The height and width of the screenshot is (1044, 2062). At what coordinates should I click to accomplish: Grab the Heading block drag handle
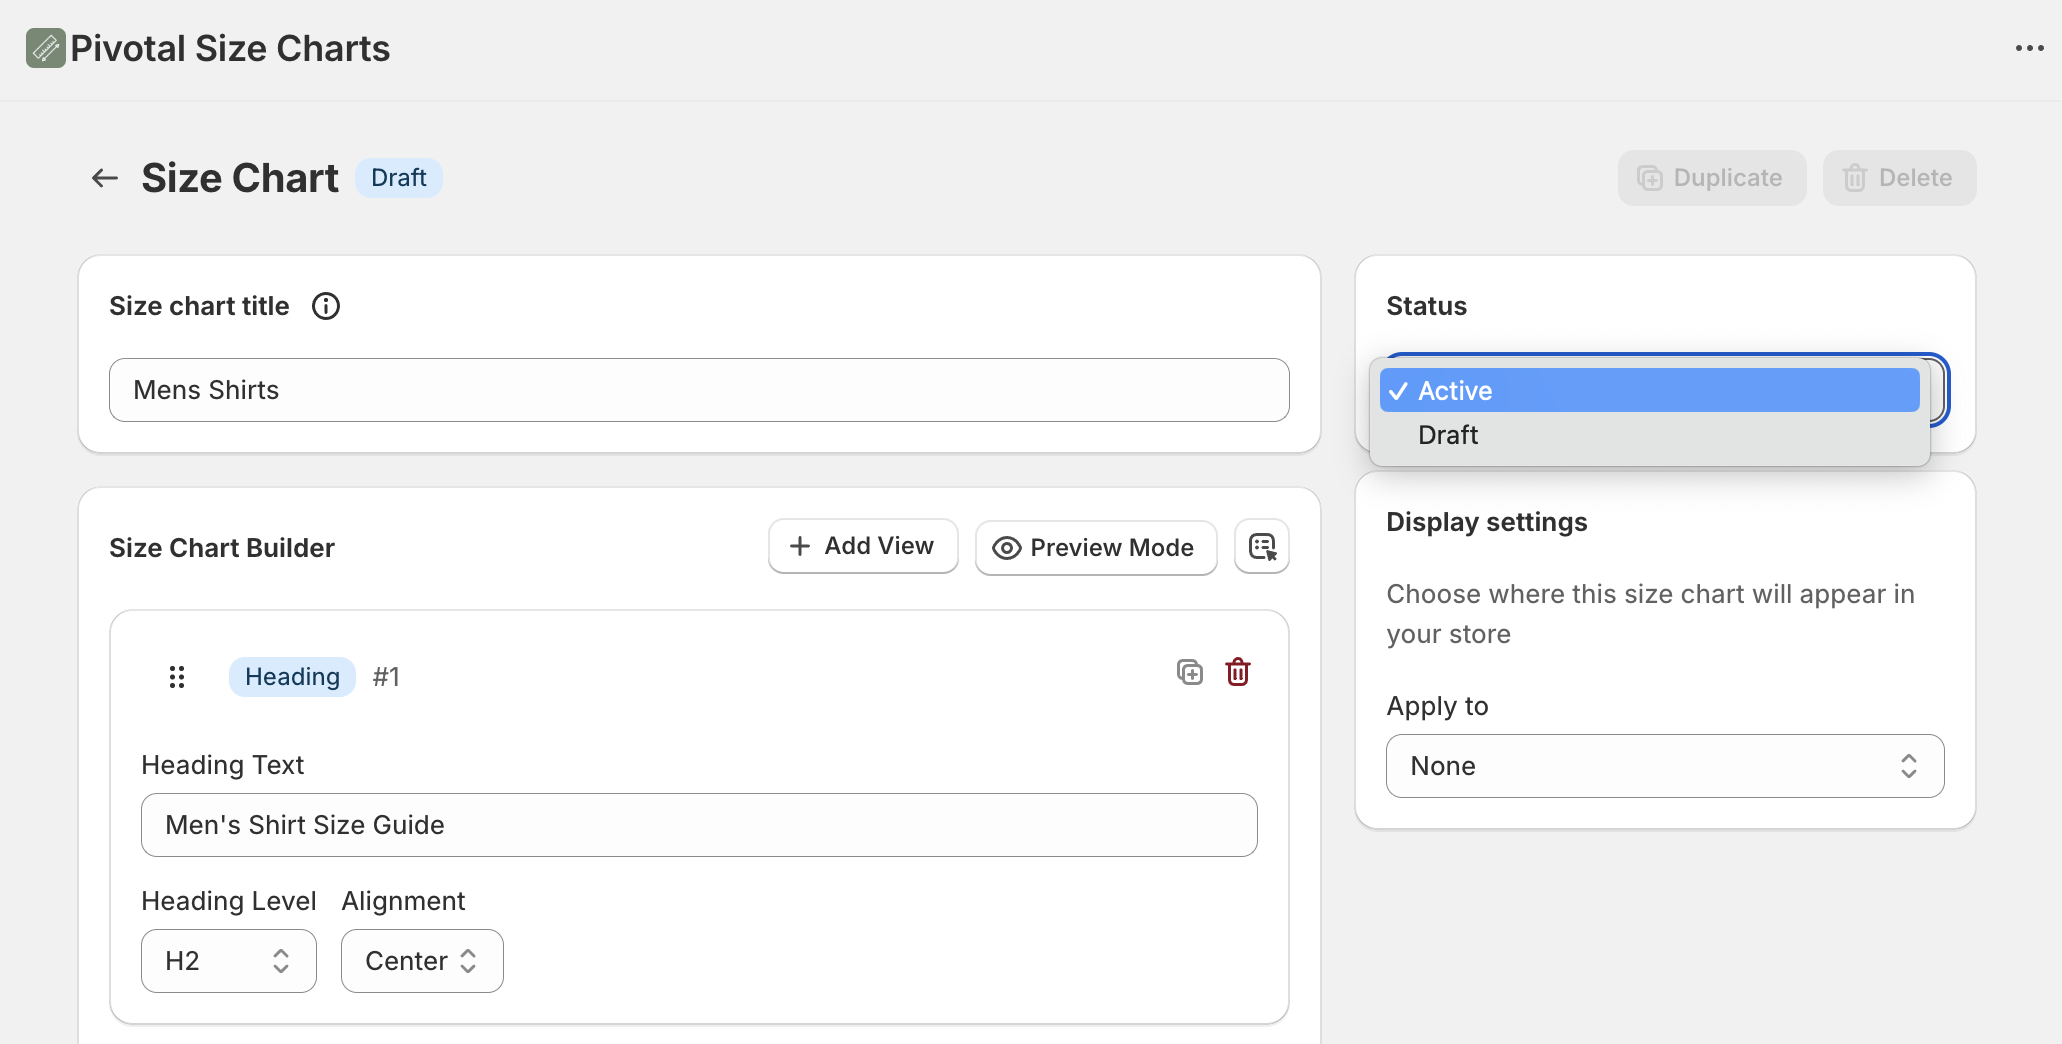click(177, 677)
